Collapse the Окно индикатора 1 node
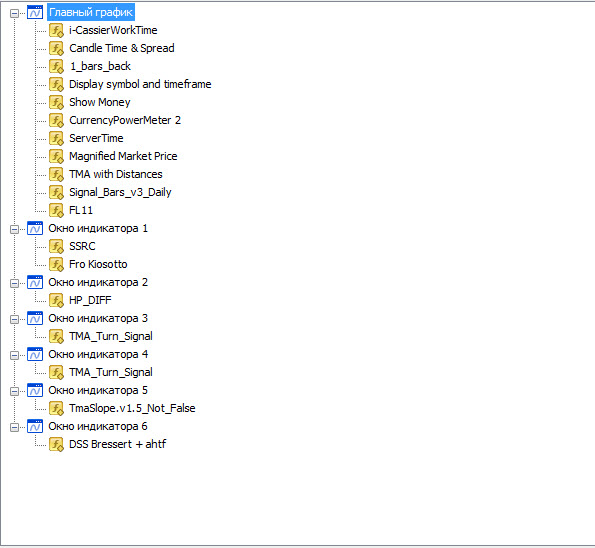 pyautogui.click(x=14, y=229)
